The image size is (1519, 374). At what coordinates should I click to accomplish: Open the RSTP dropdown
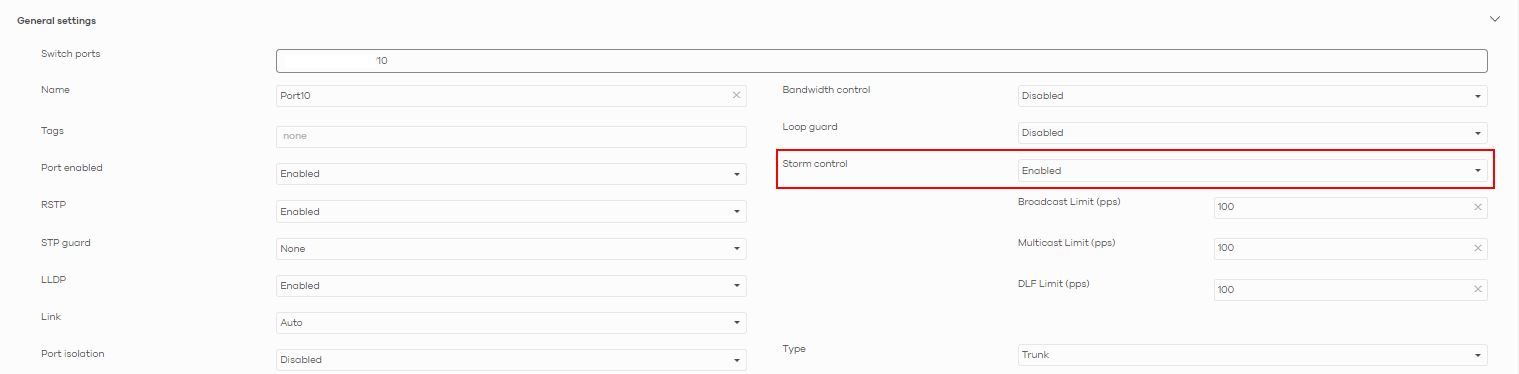511,212
